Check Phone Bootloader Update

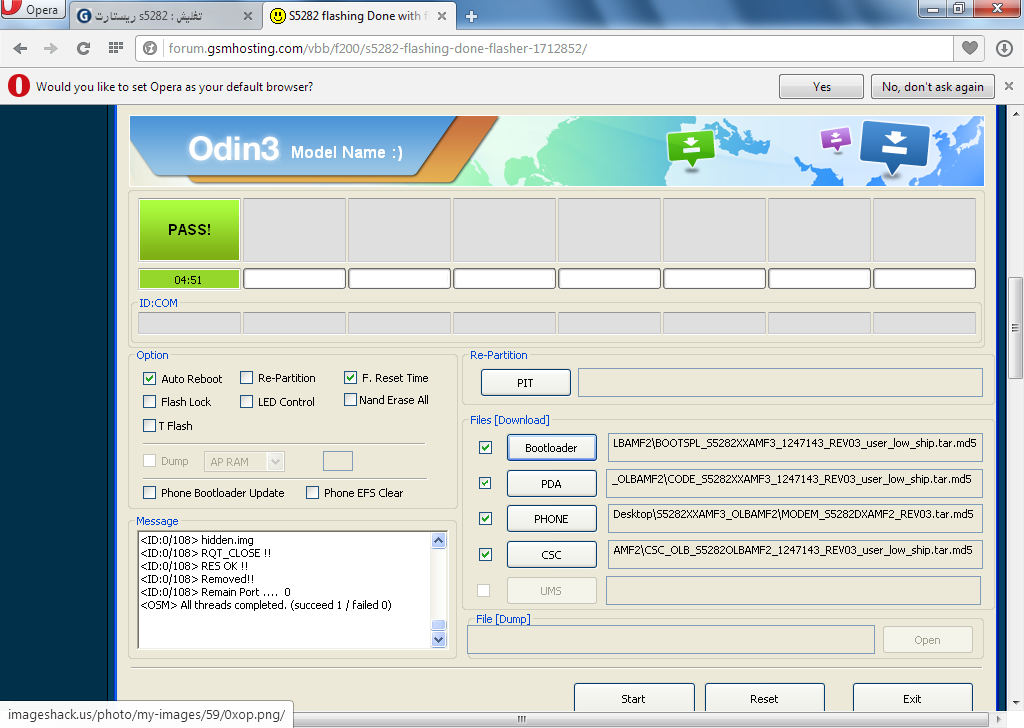(x=150, y=492)
